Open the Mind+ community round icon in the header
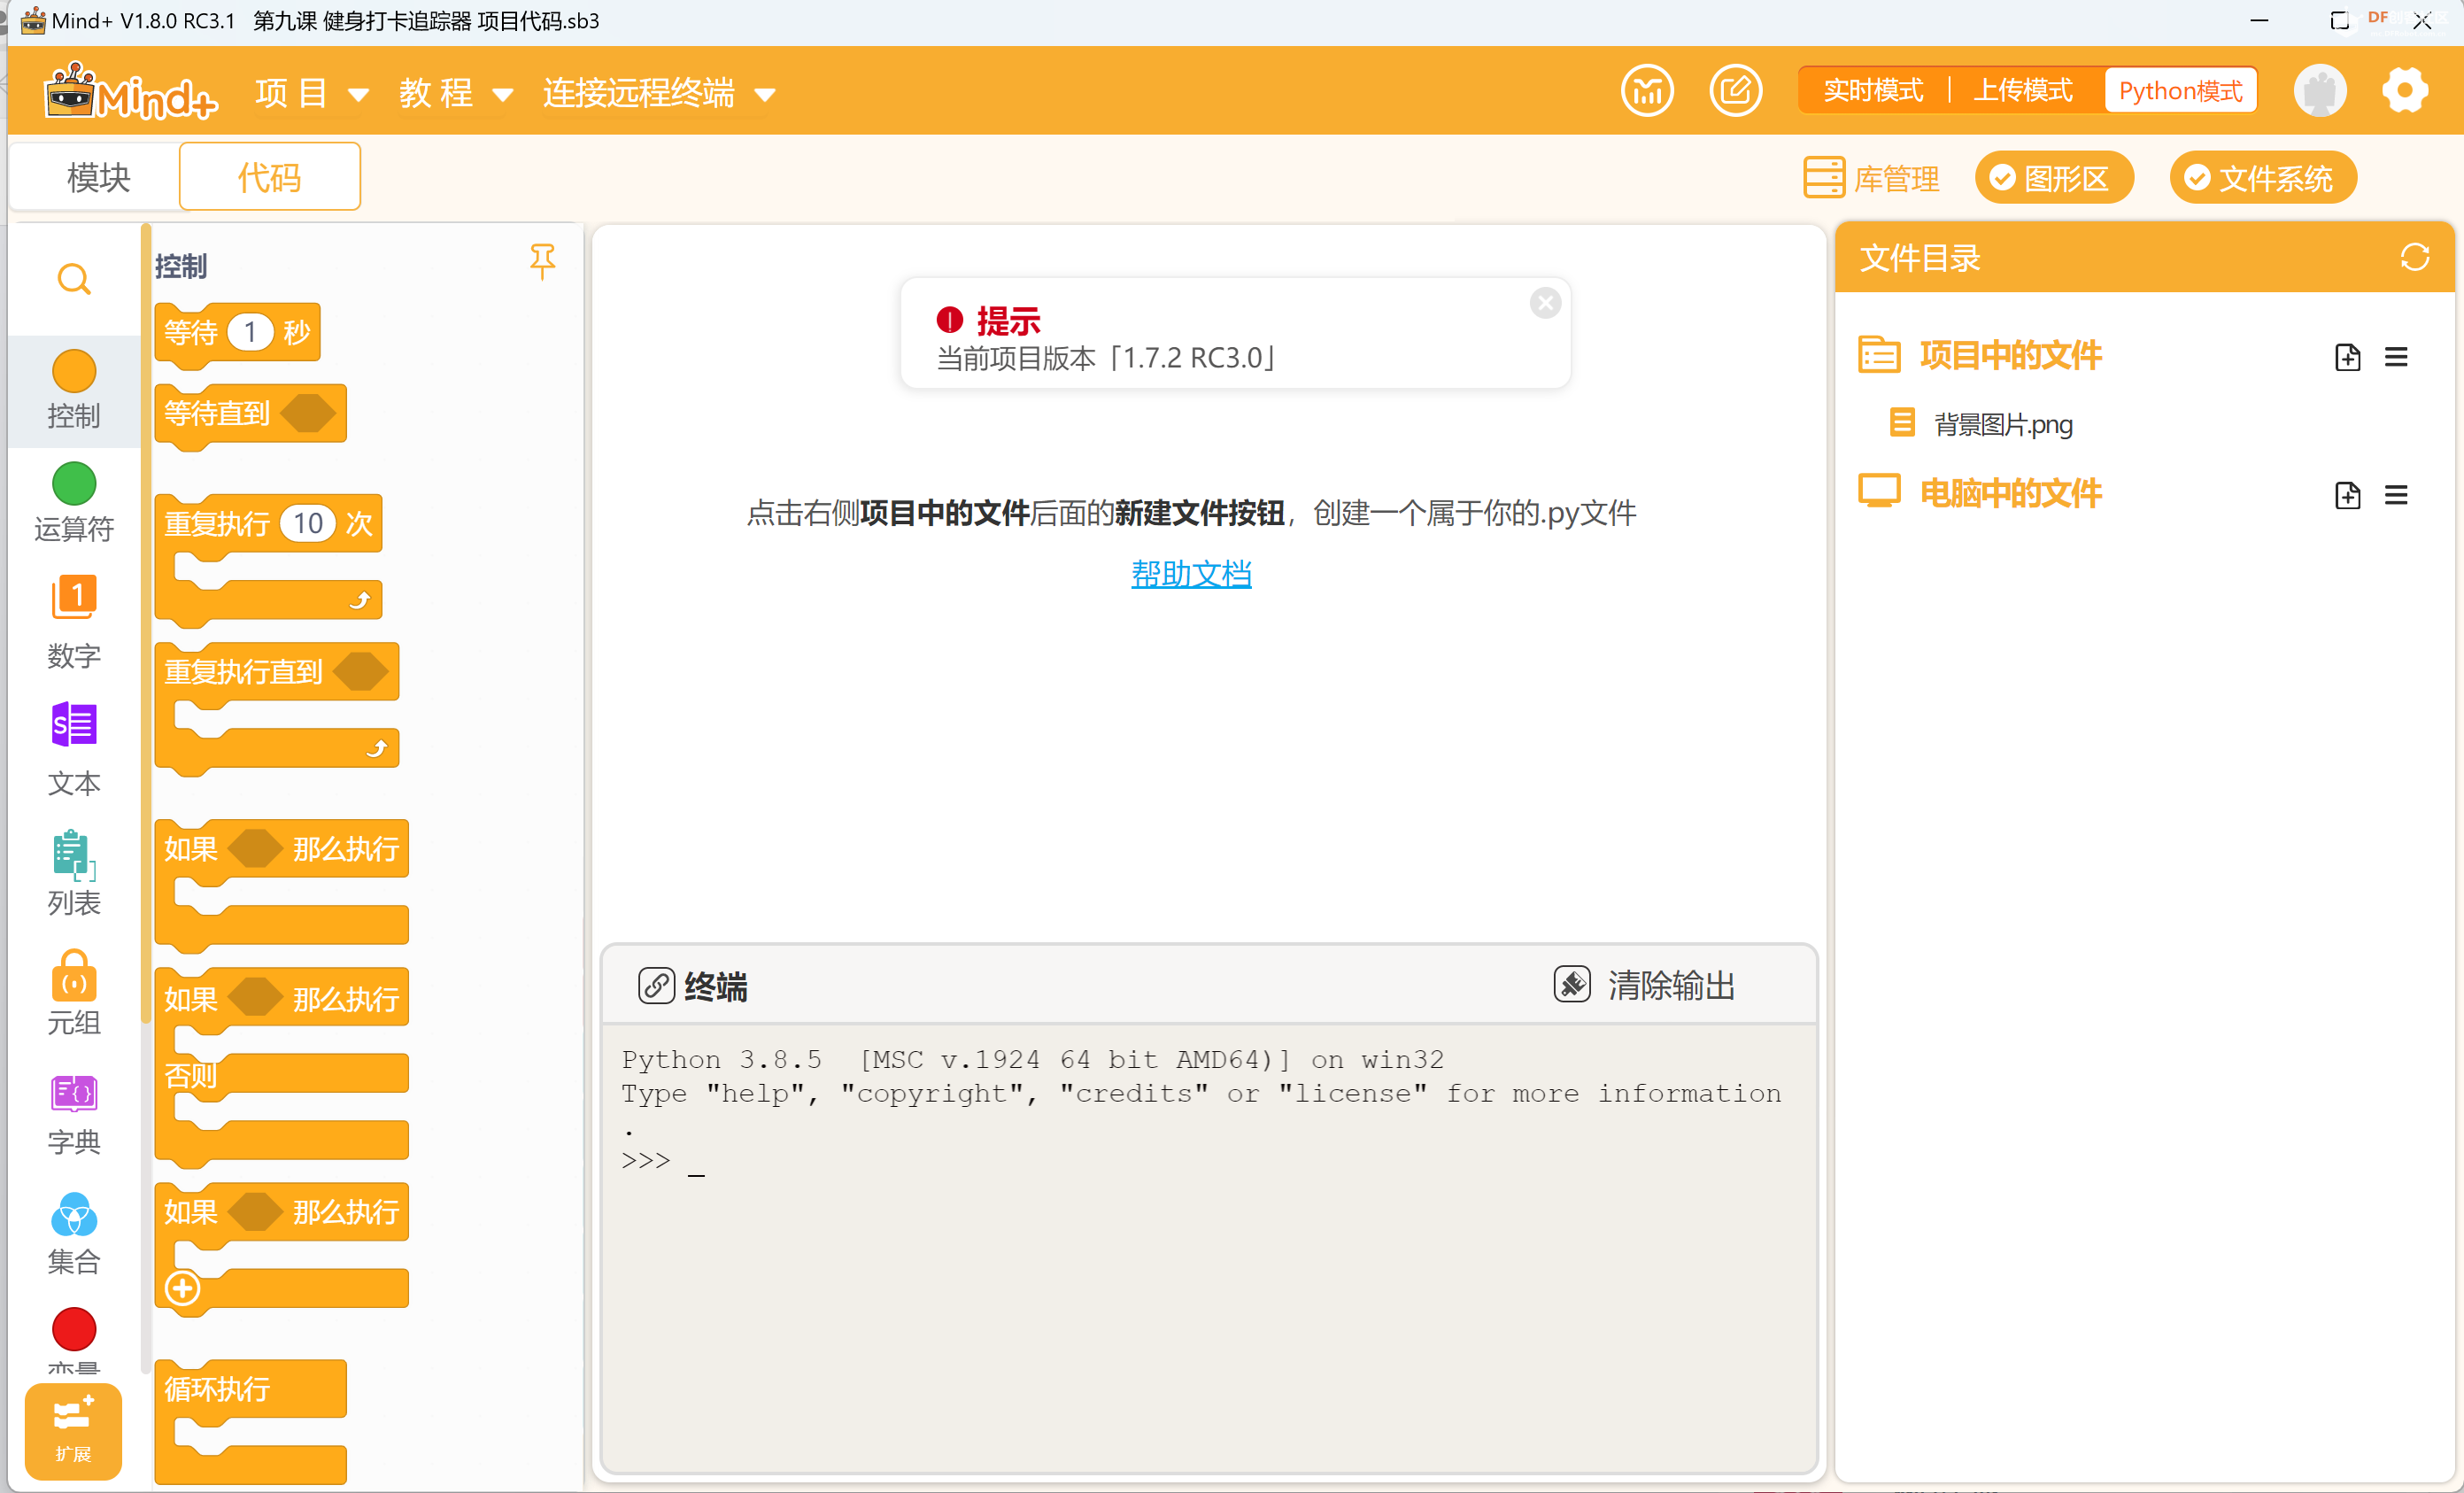The height and width of the screenshot is (1493, 2464). point(1646,91)
